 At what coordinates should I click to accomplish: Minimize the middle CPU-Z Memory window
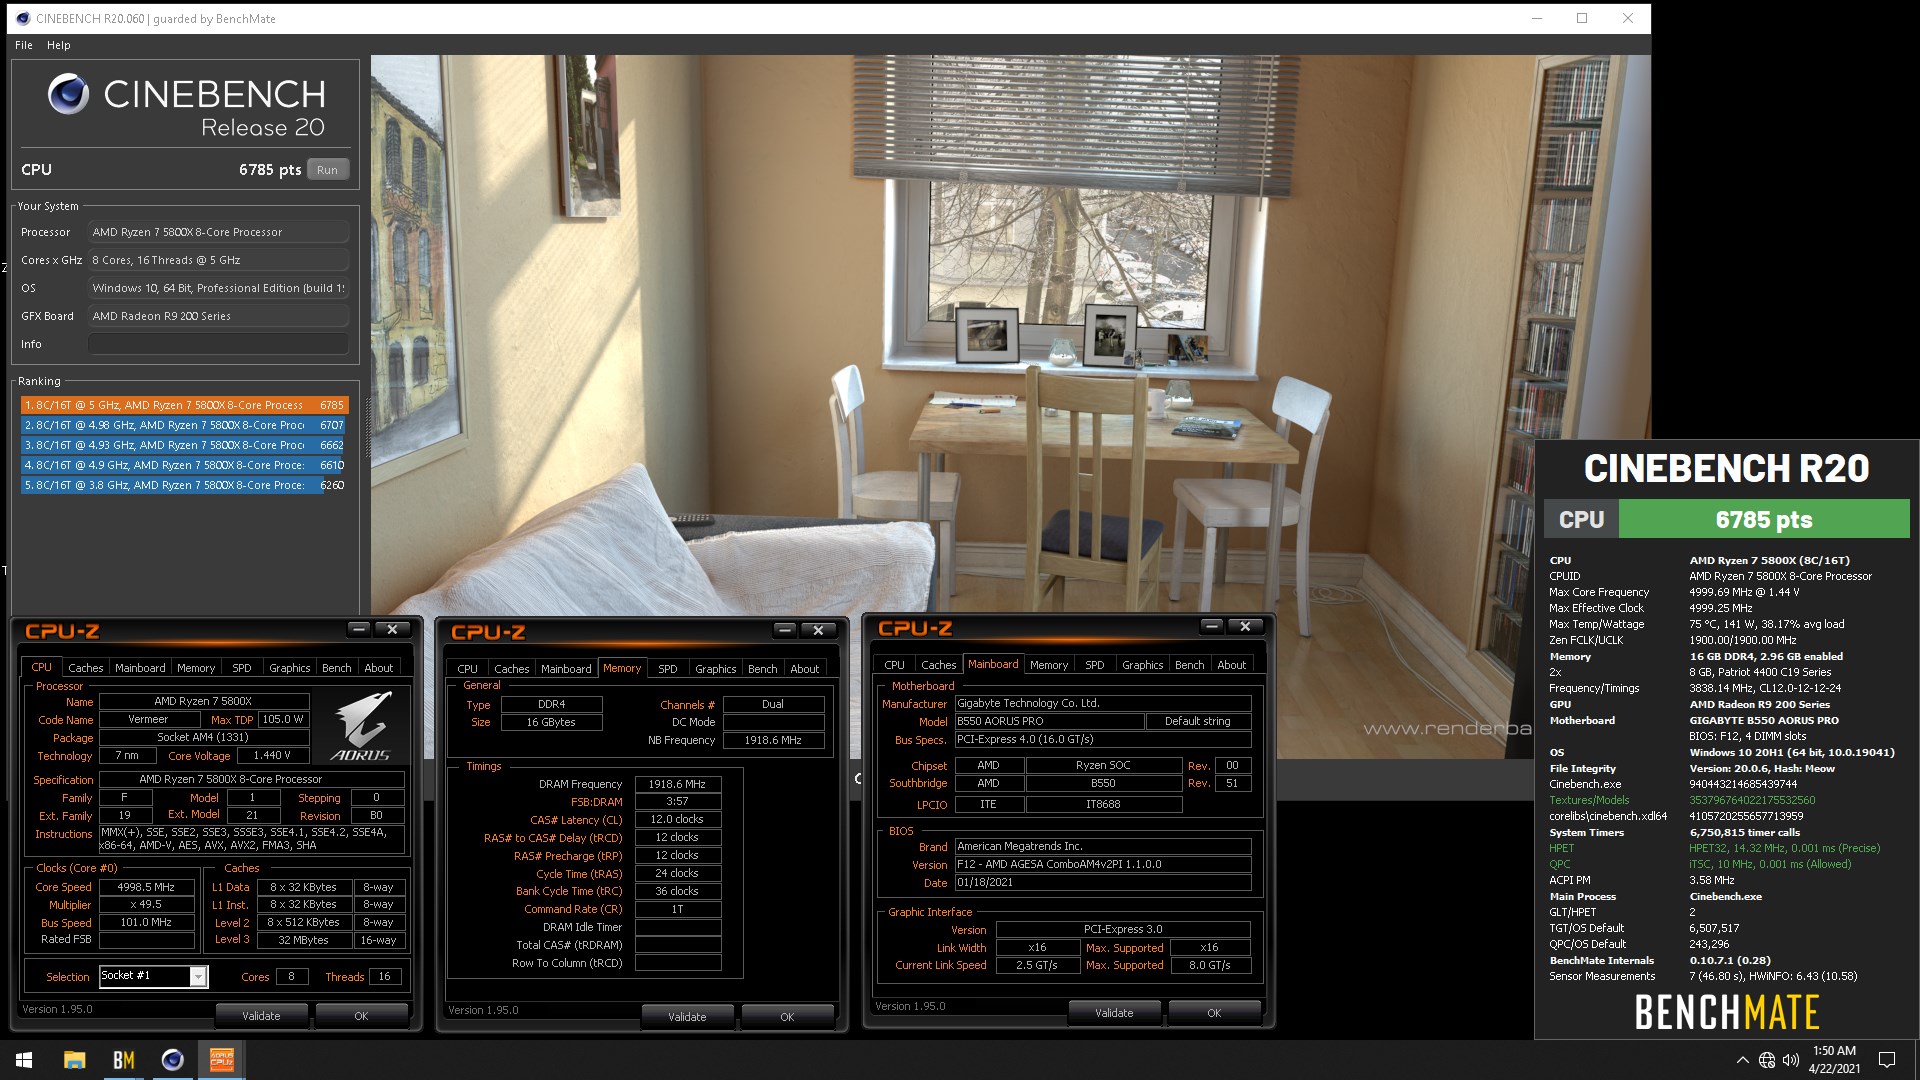point(785,630)
